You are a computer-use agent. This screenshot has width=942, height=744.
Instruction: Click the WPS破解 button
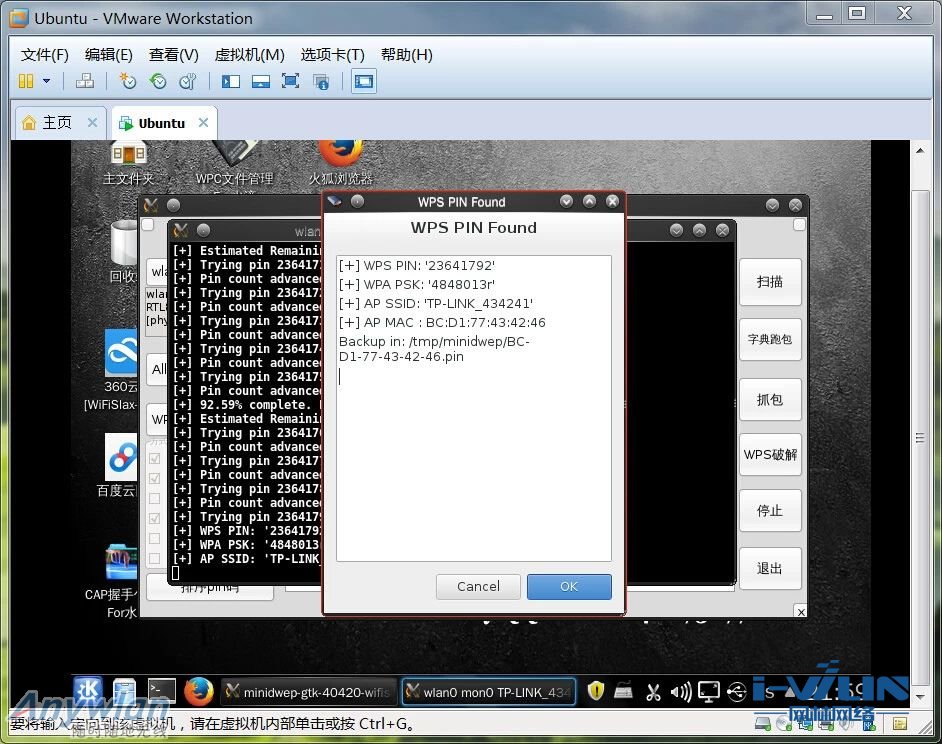[770, 454]
